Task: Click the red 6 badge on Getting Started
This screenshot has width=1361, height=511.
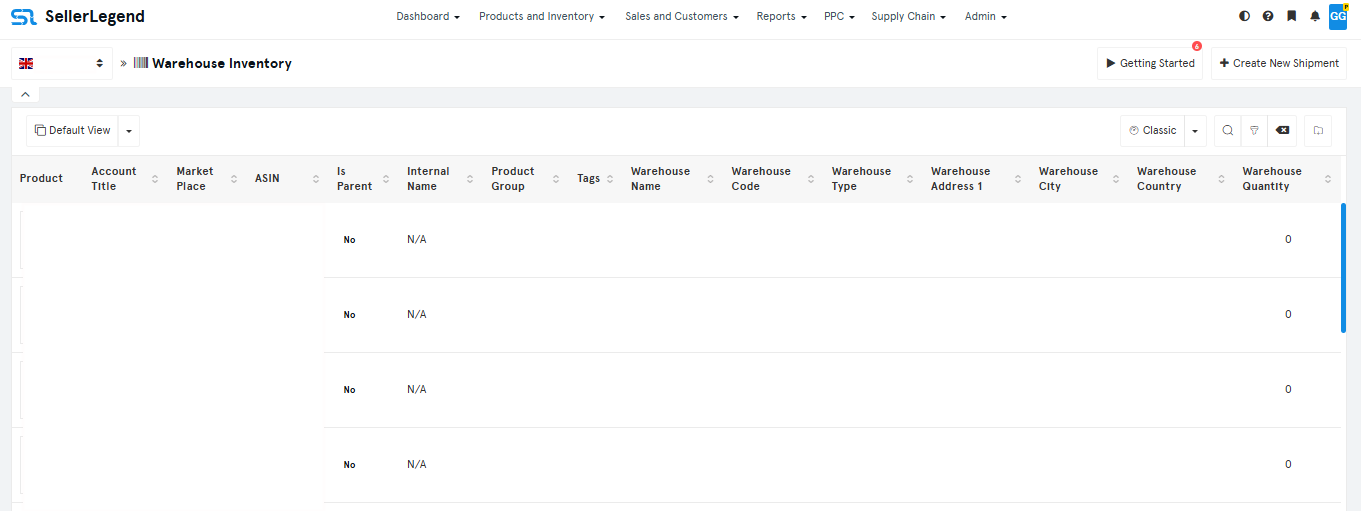Action: (1197, 46)
